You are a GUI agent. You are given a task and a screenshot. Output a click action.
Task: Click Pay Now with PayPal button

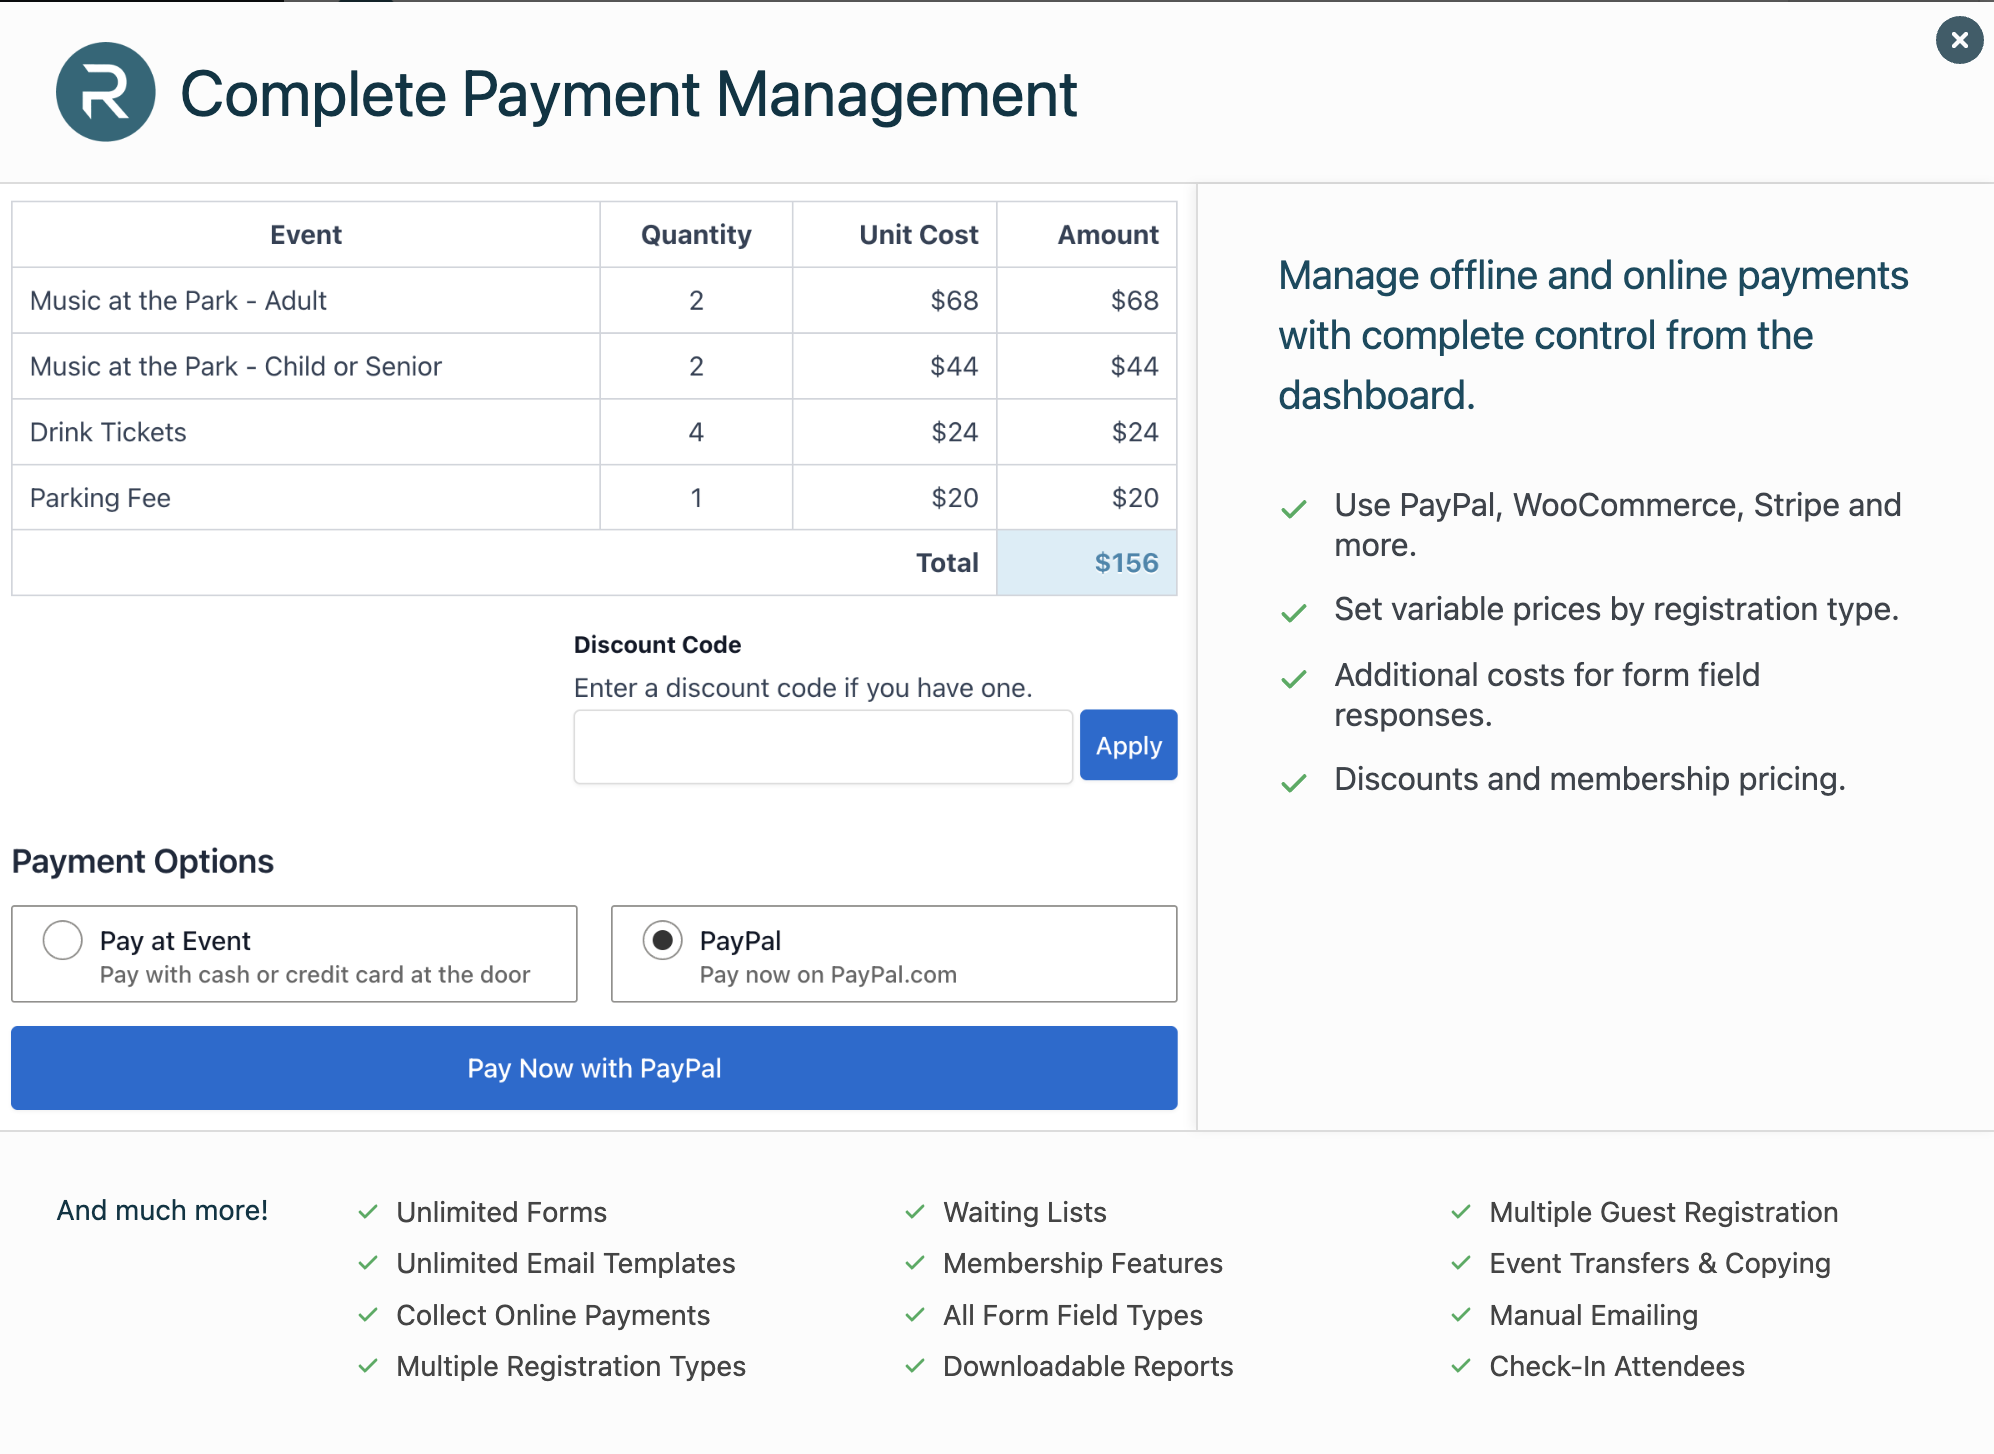pyautogui.click(x=594, y=1068)
